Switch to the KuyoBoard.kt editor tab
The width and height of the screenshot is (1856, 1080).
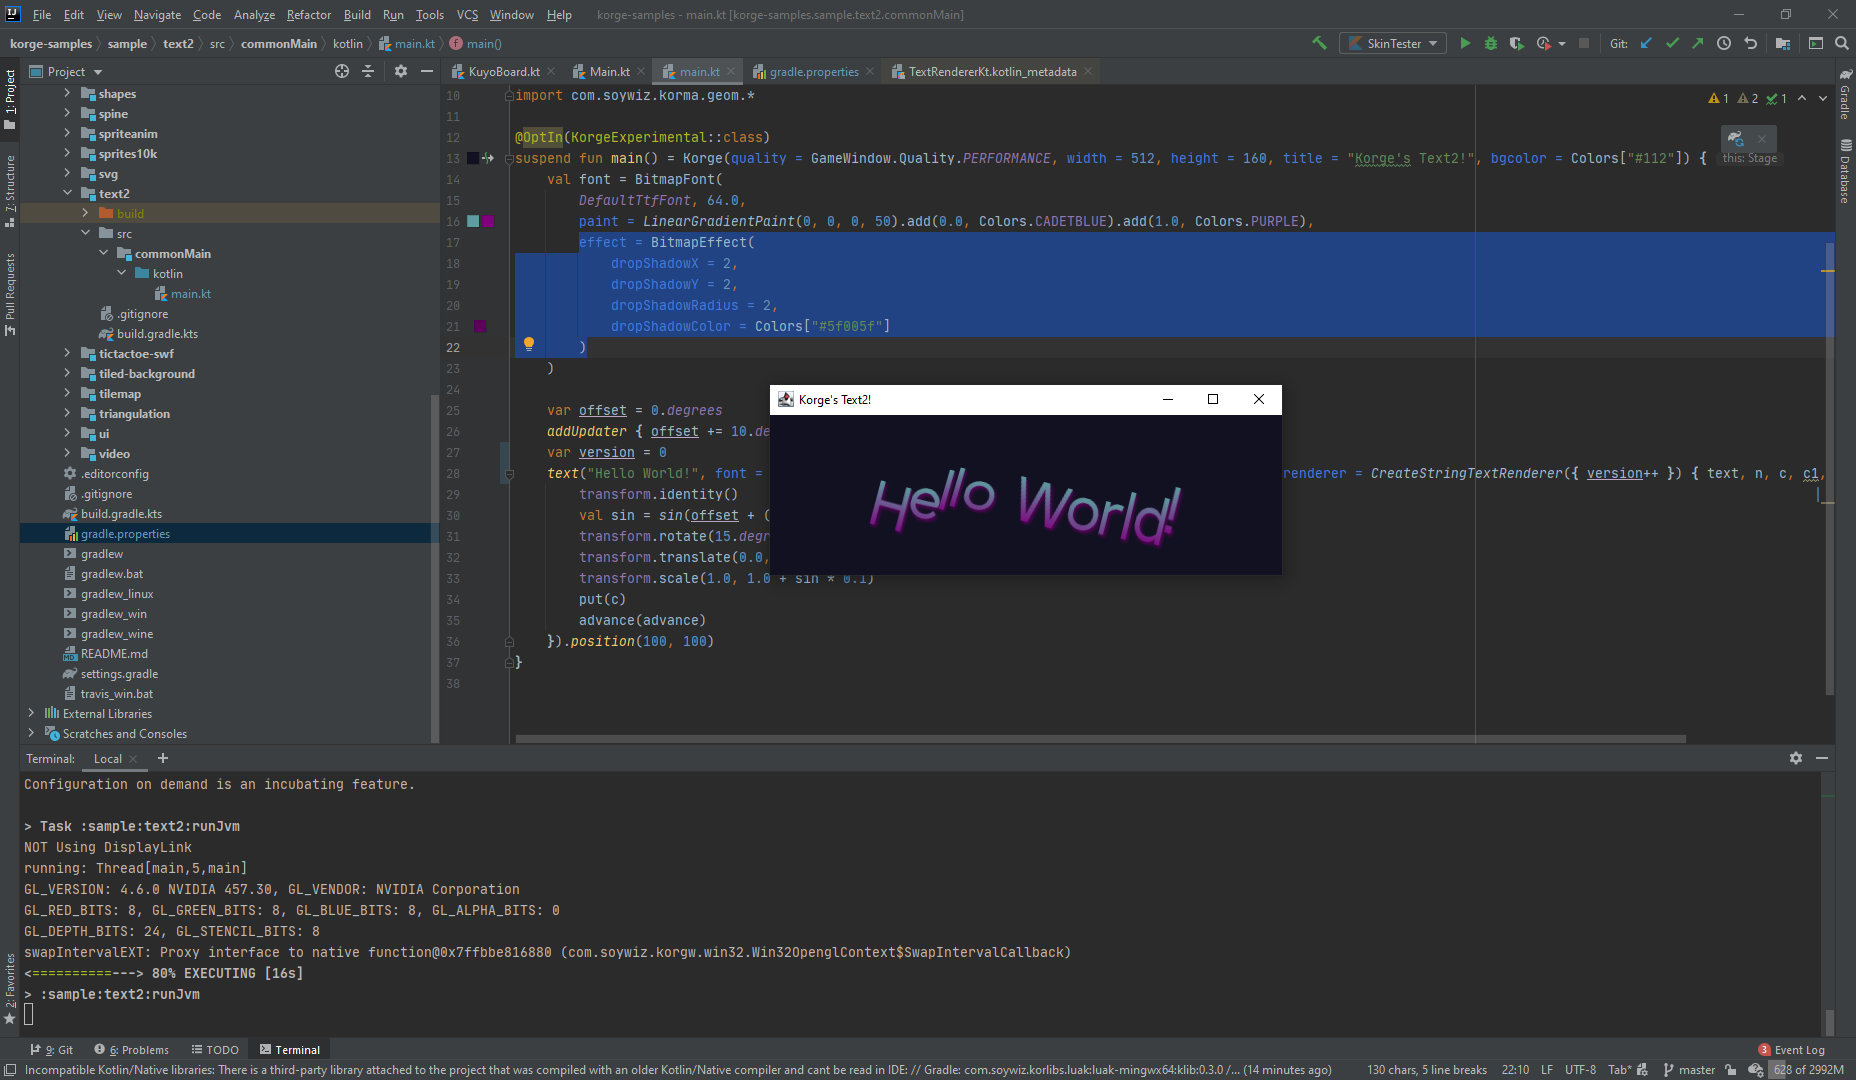[503, 71]
